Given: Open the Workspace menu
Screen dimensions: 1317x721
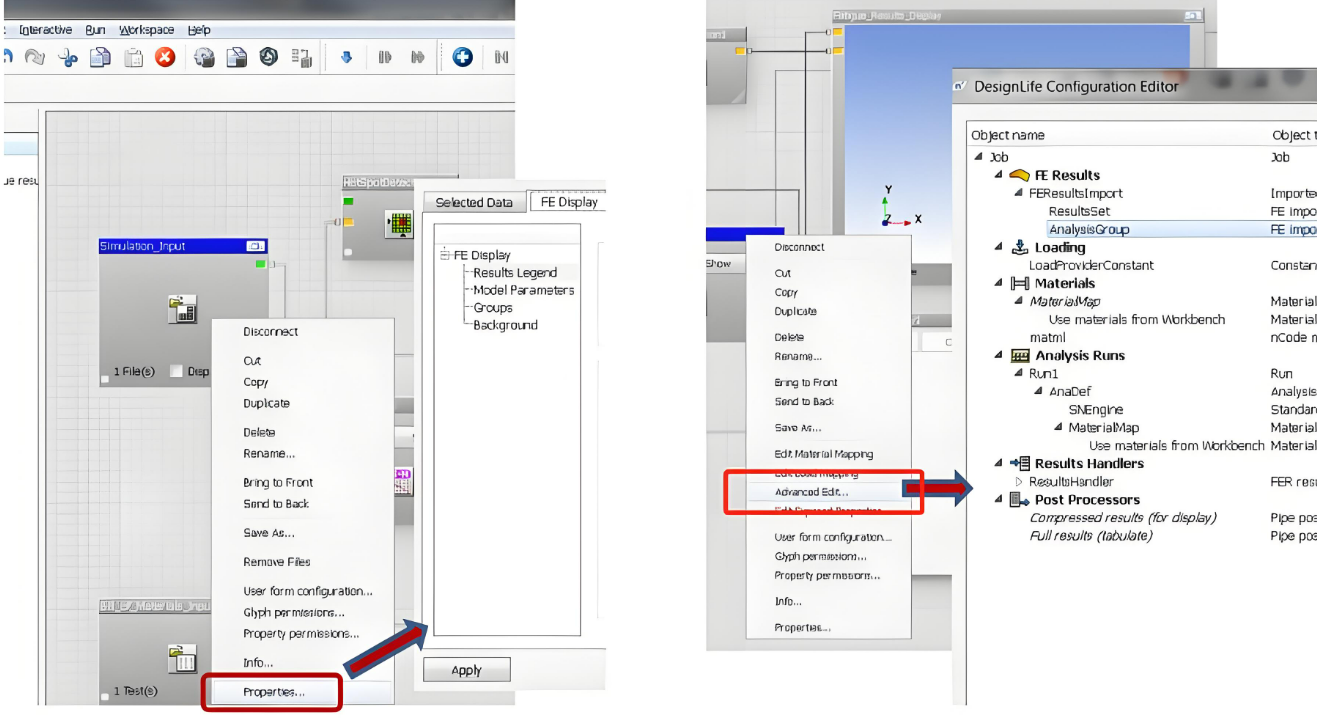Looking at the screenshot, I should tap(146, 30).
